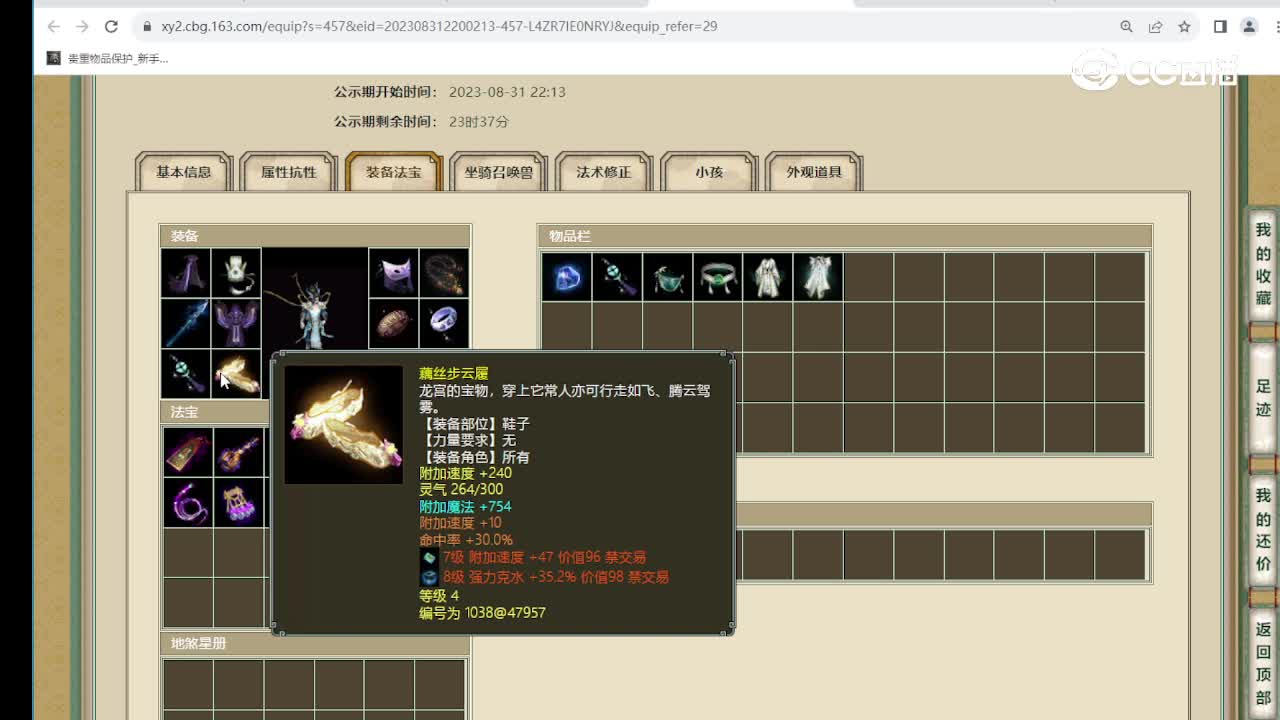Click the level 7 gem icon in tooltip
The height and width of the screenshot is (720, 1280).
coord(429,558)
